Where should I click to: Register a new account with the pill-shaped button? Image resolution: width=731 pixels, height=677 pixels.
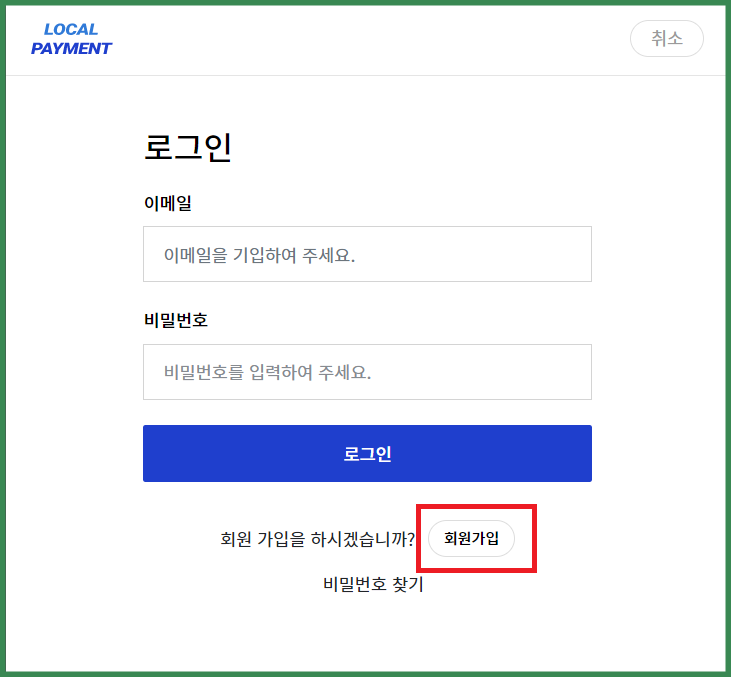point(471,539)
